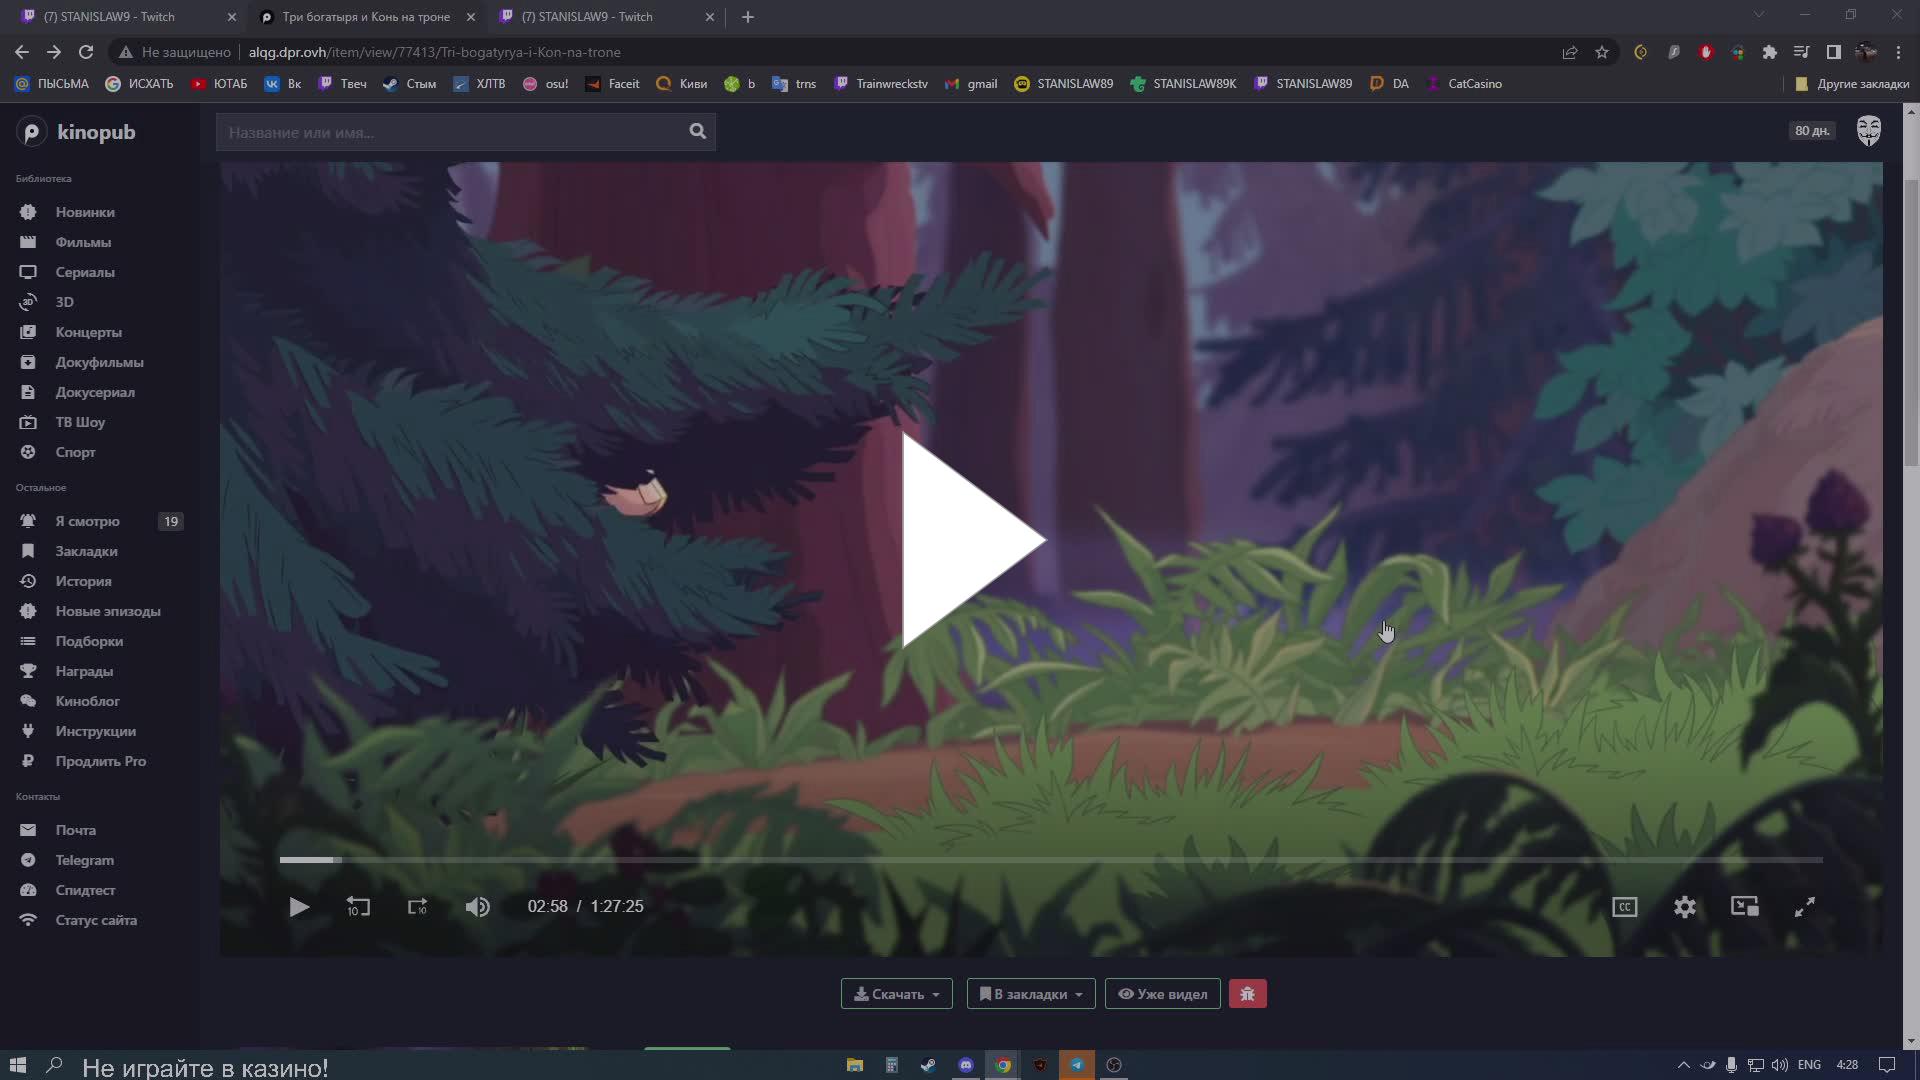Open Telegram from the Windows taskbar
This screenshot has width=1920, height=1080.
[1076, 1065]
